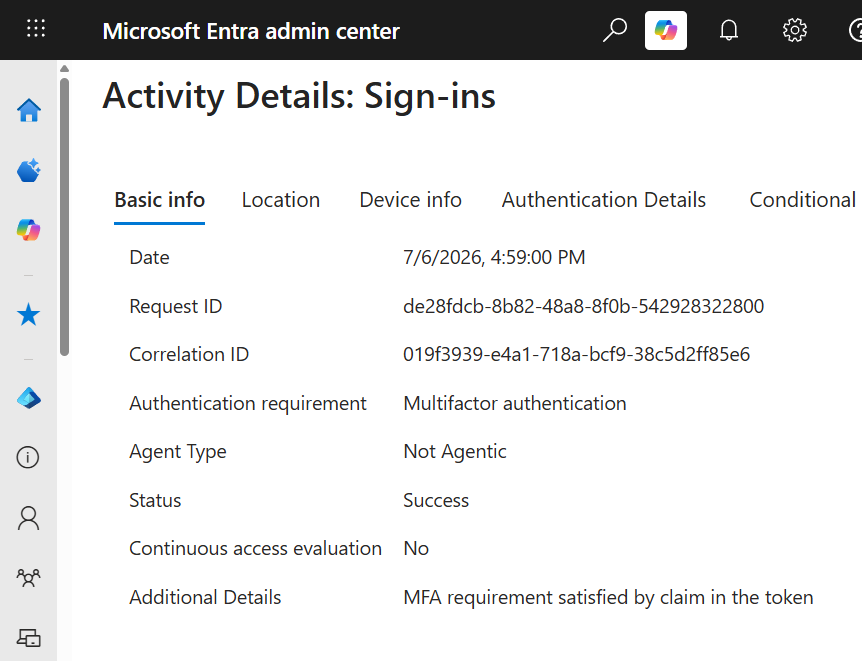
Task: Click the Success status value
Action: pos(436,500)
